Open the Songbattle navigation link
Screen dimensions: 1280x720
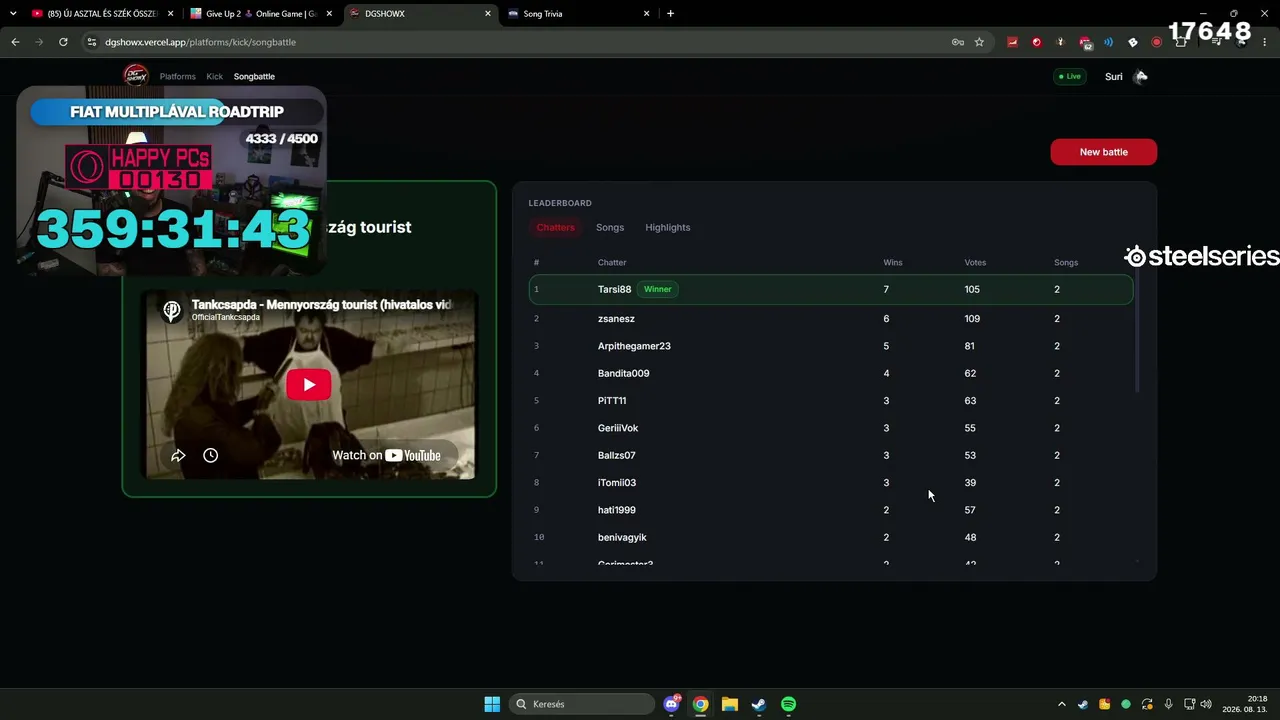coord(254,76)
